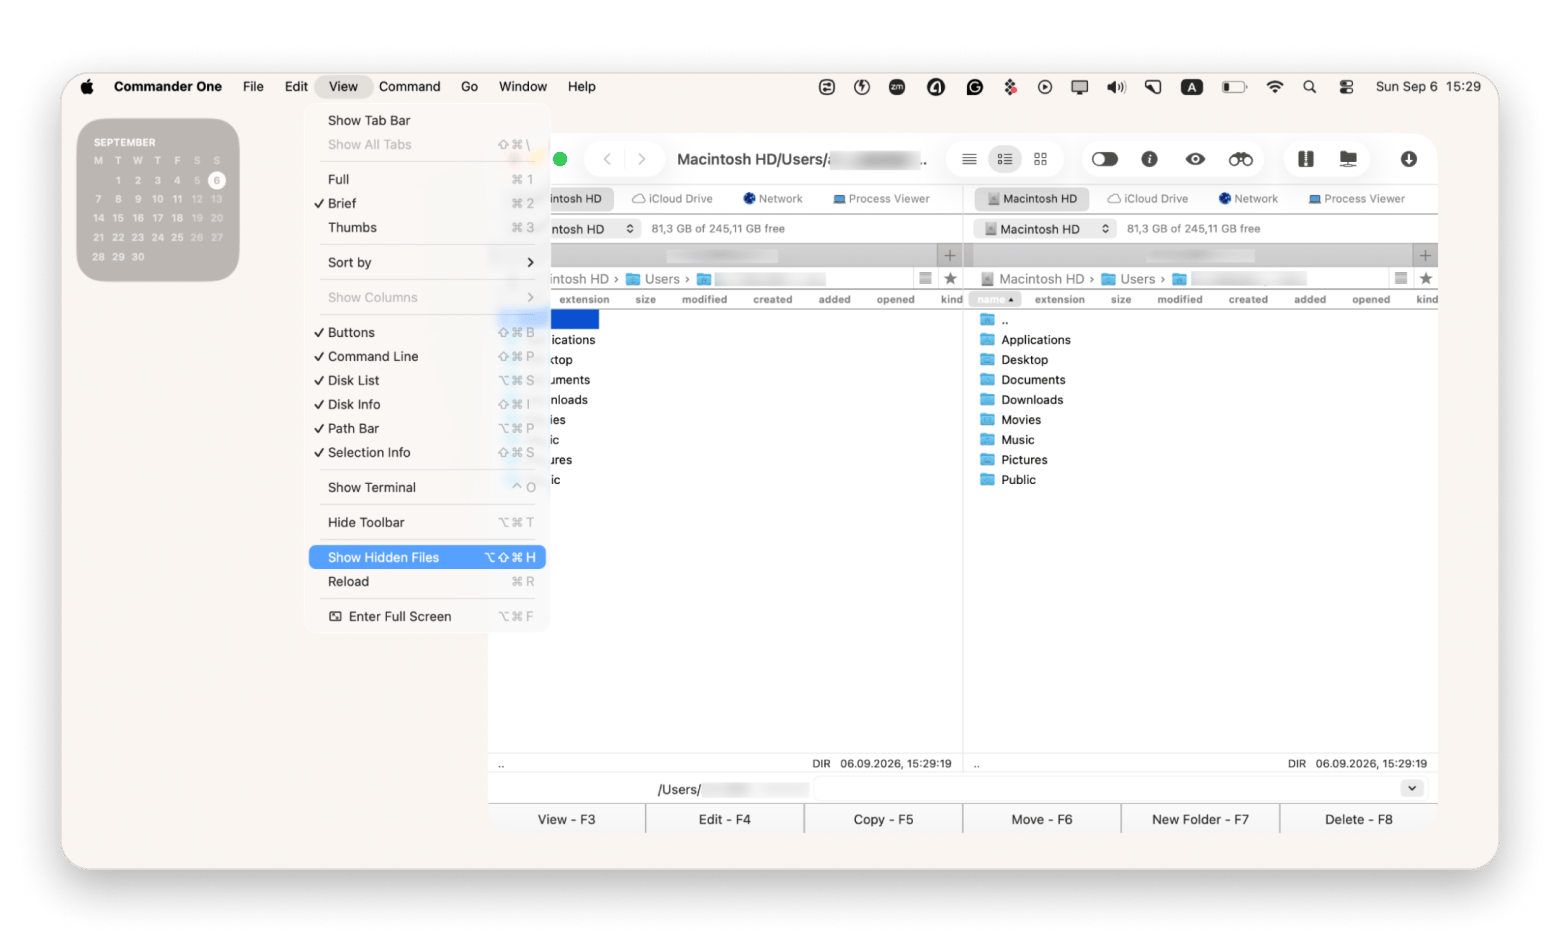The image size is (1560, 950).
Task: Open the Command menu in menu bar
Action: (x=409, y=87)
